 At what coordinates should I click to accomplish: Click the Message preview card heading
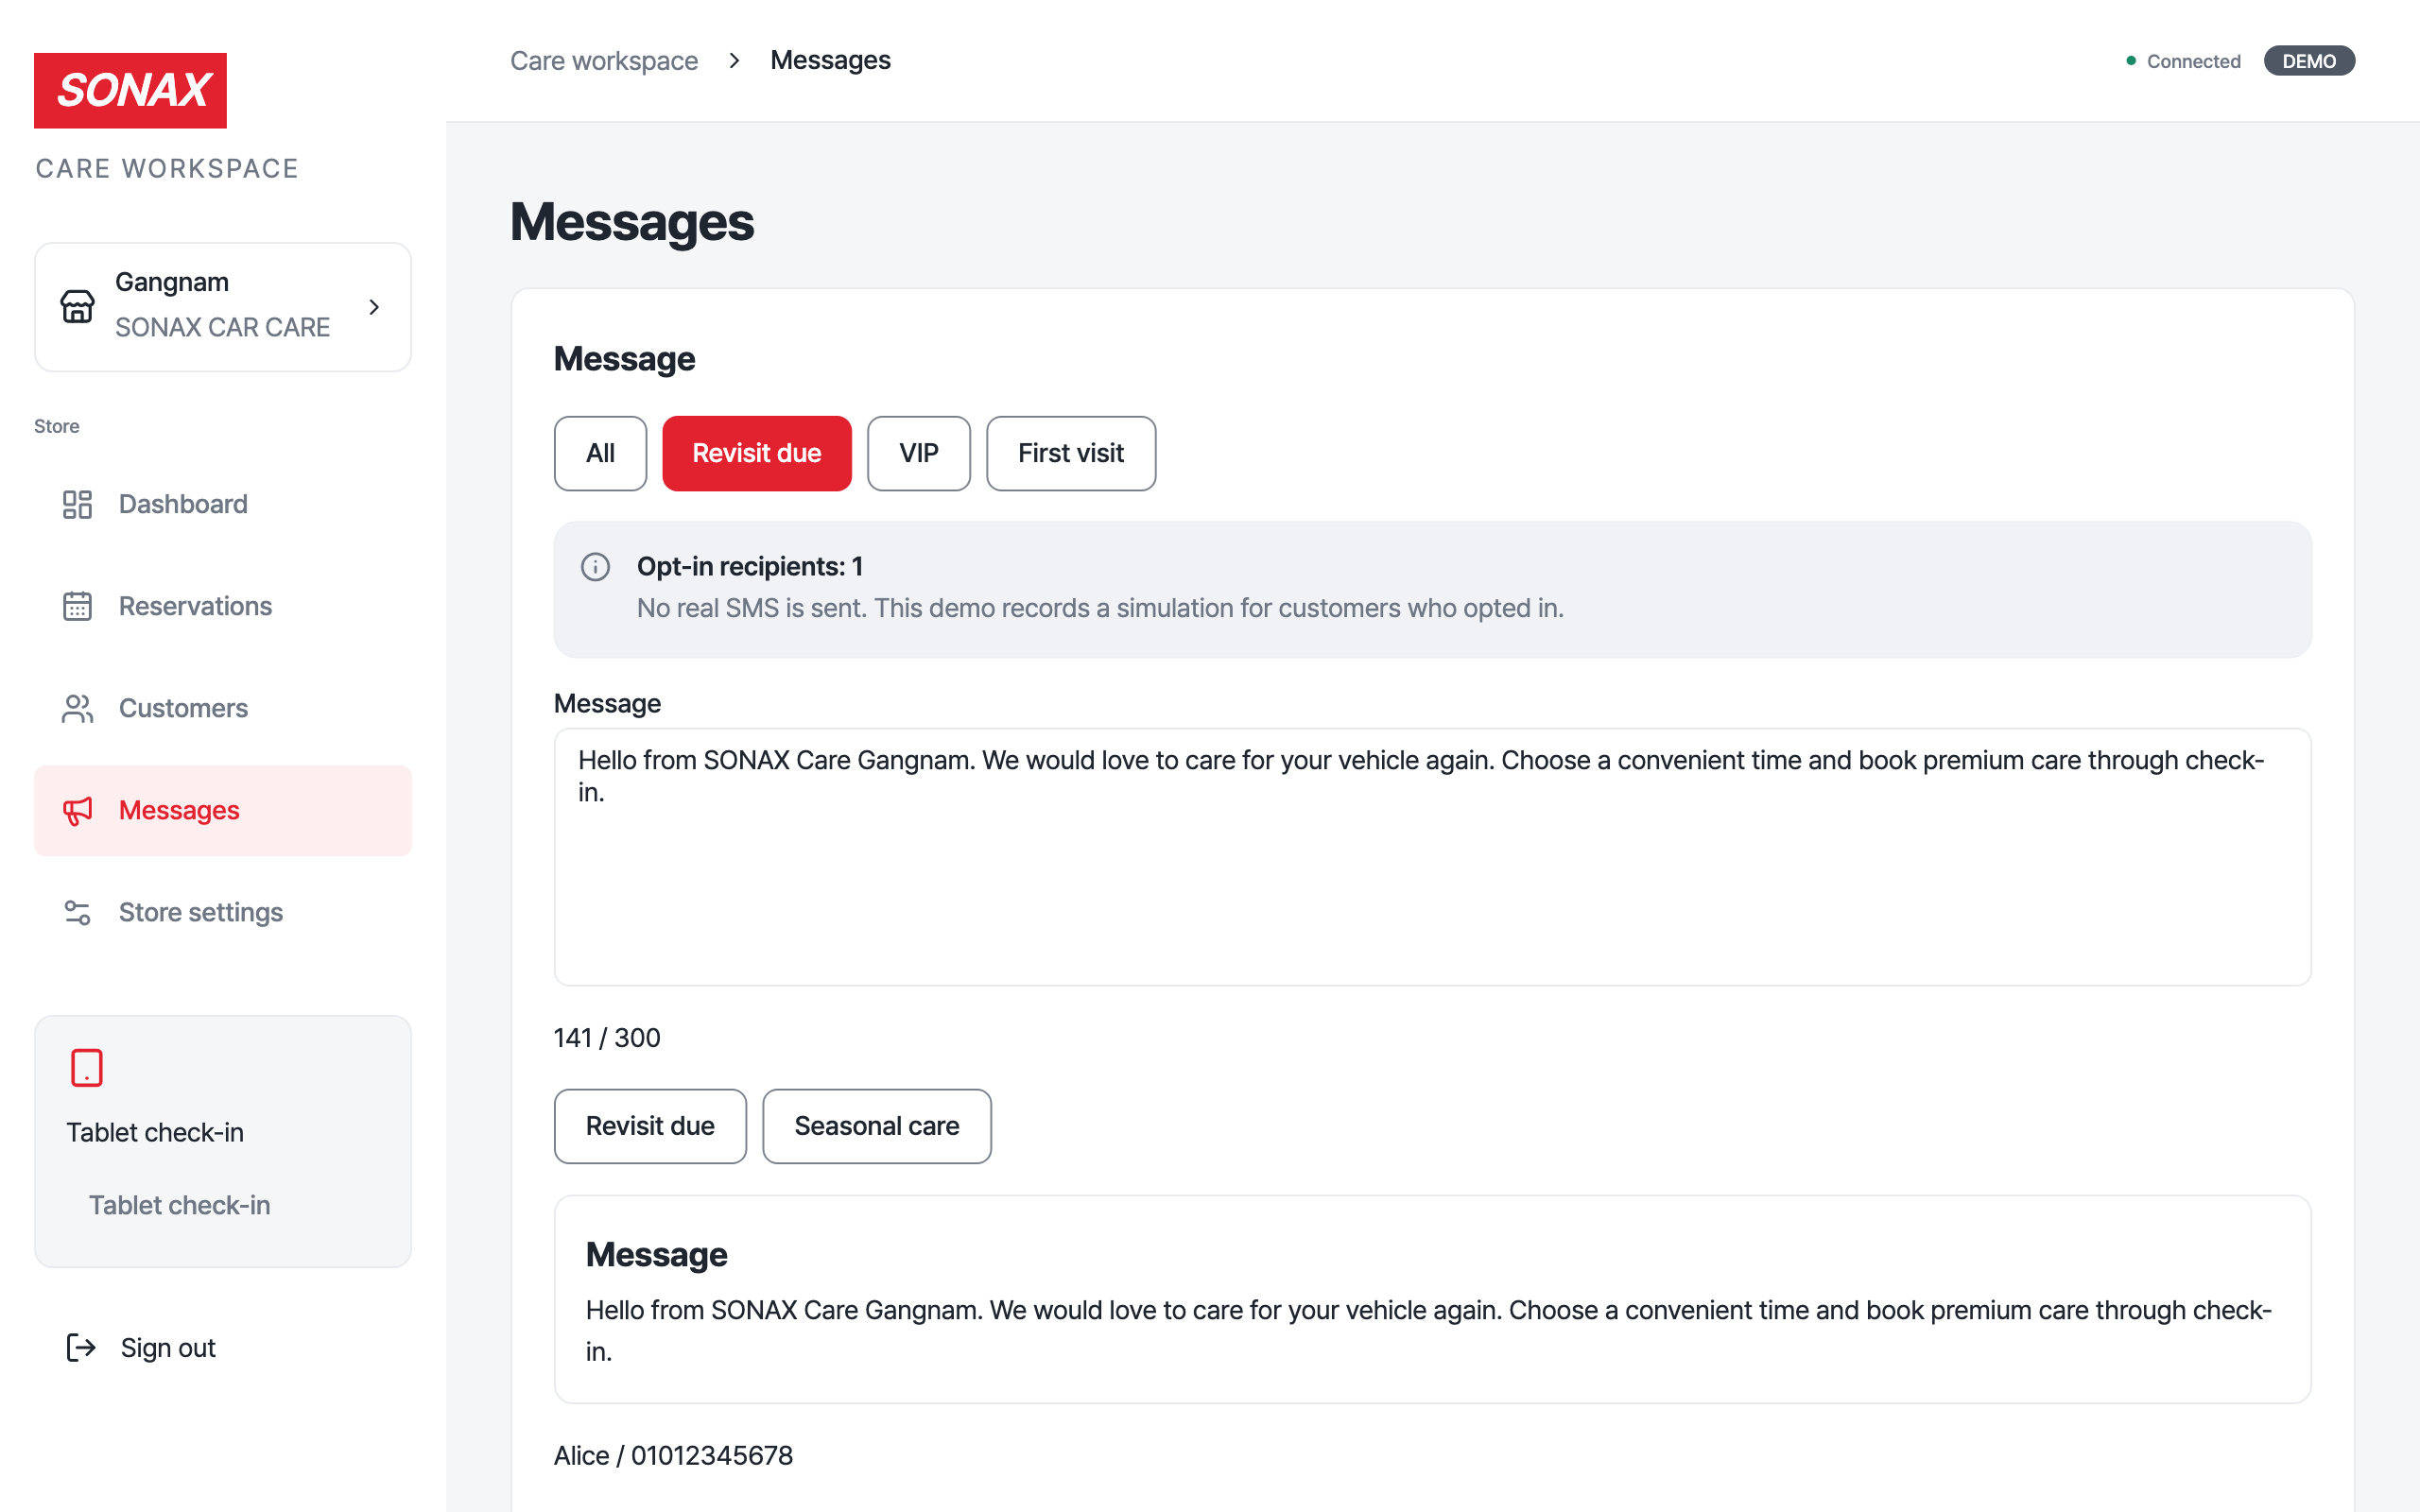(x=657, y=1255)
